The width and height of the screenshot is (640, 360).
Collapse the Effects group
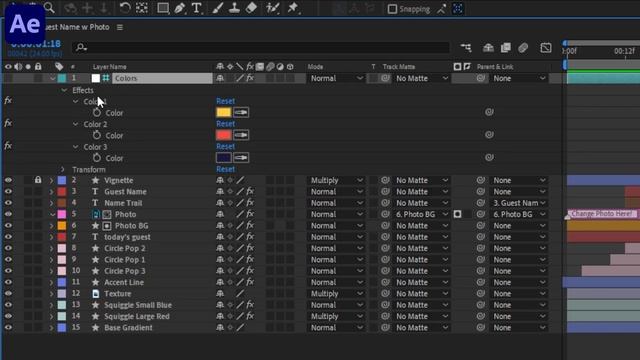point(64,90)
